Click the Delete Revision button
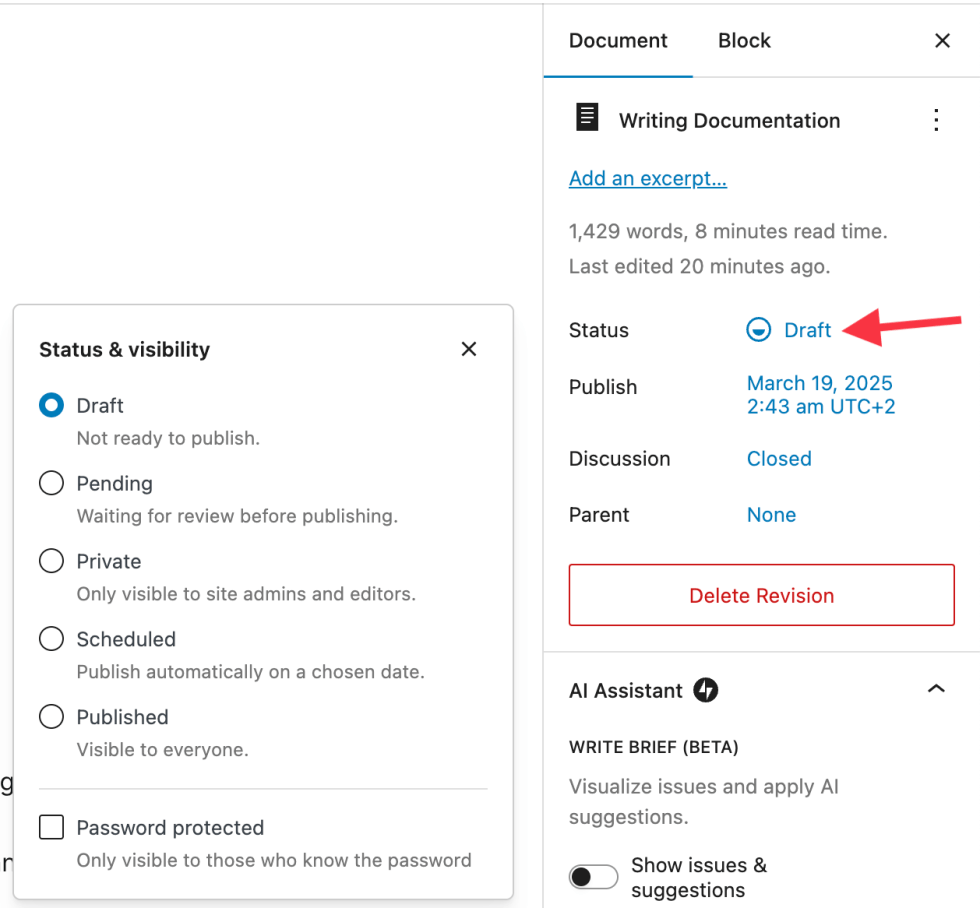980x908 pixels. coord(761,596)
